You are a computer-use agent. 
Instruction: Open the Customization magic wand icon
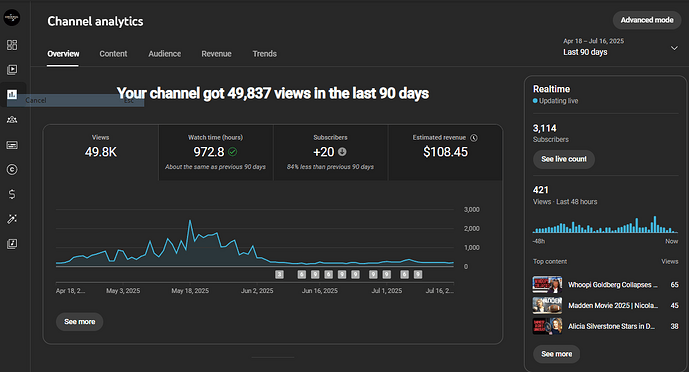coord(12,219)
